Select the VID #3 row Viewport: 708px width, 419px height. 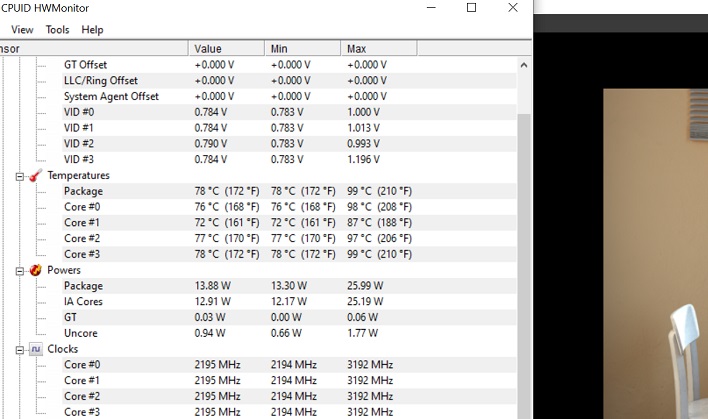click(289, 160)
